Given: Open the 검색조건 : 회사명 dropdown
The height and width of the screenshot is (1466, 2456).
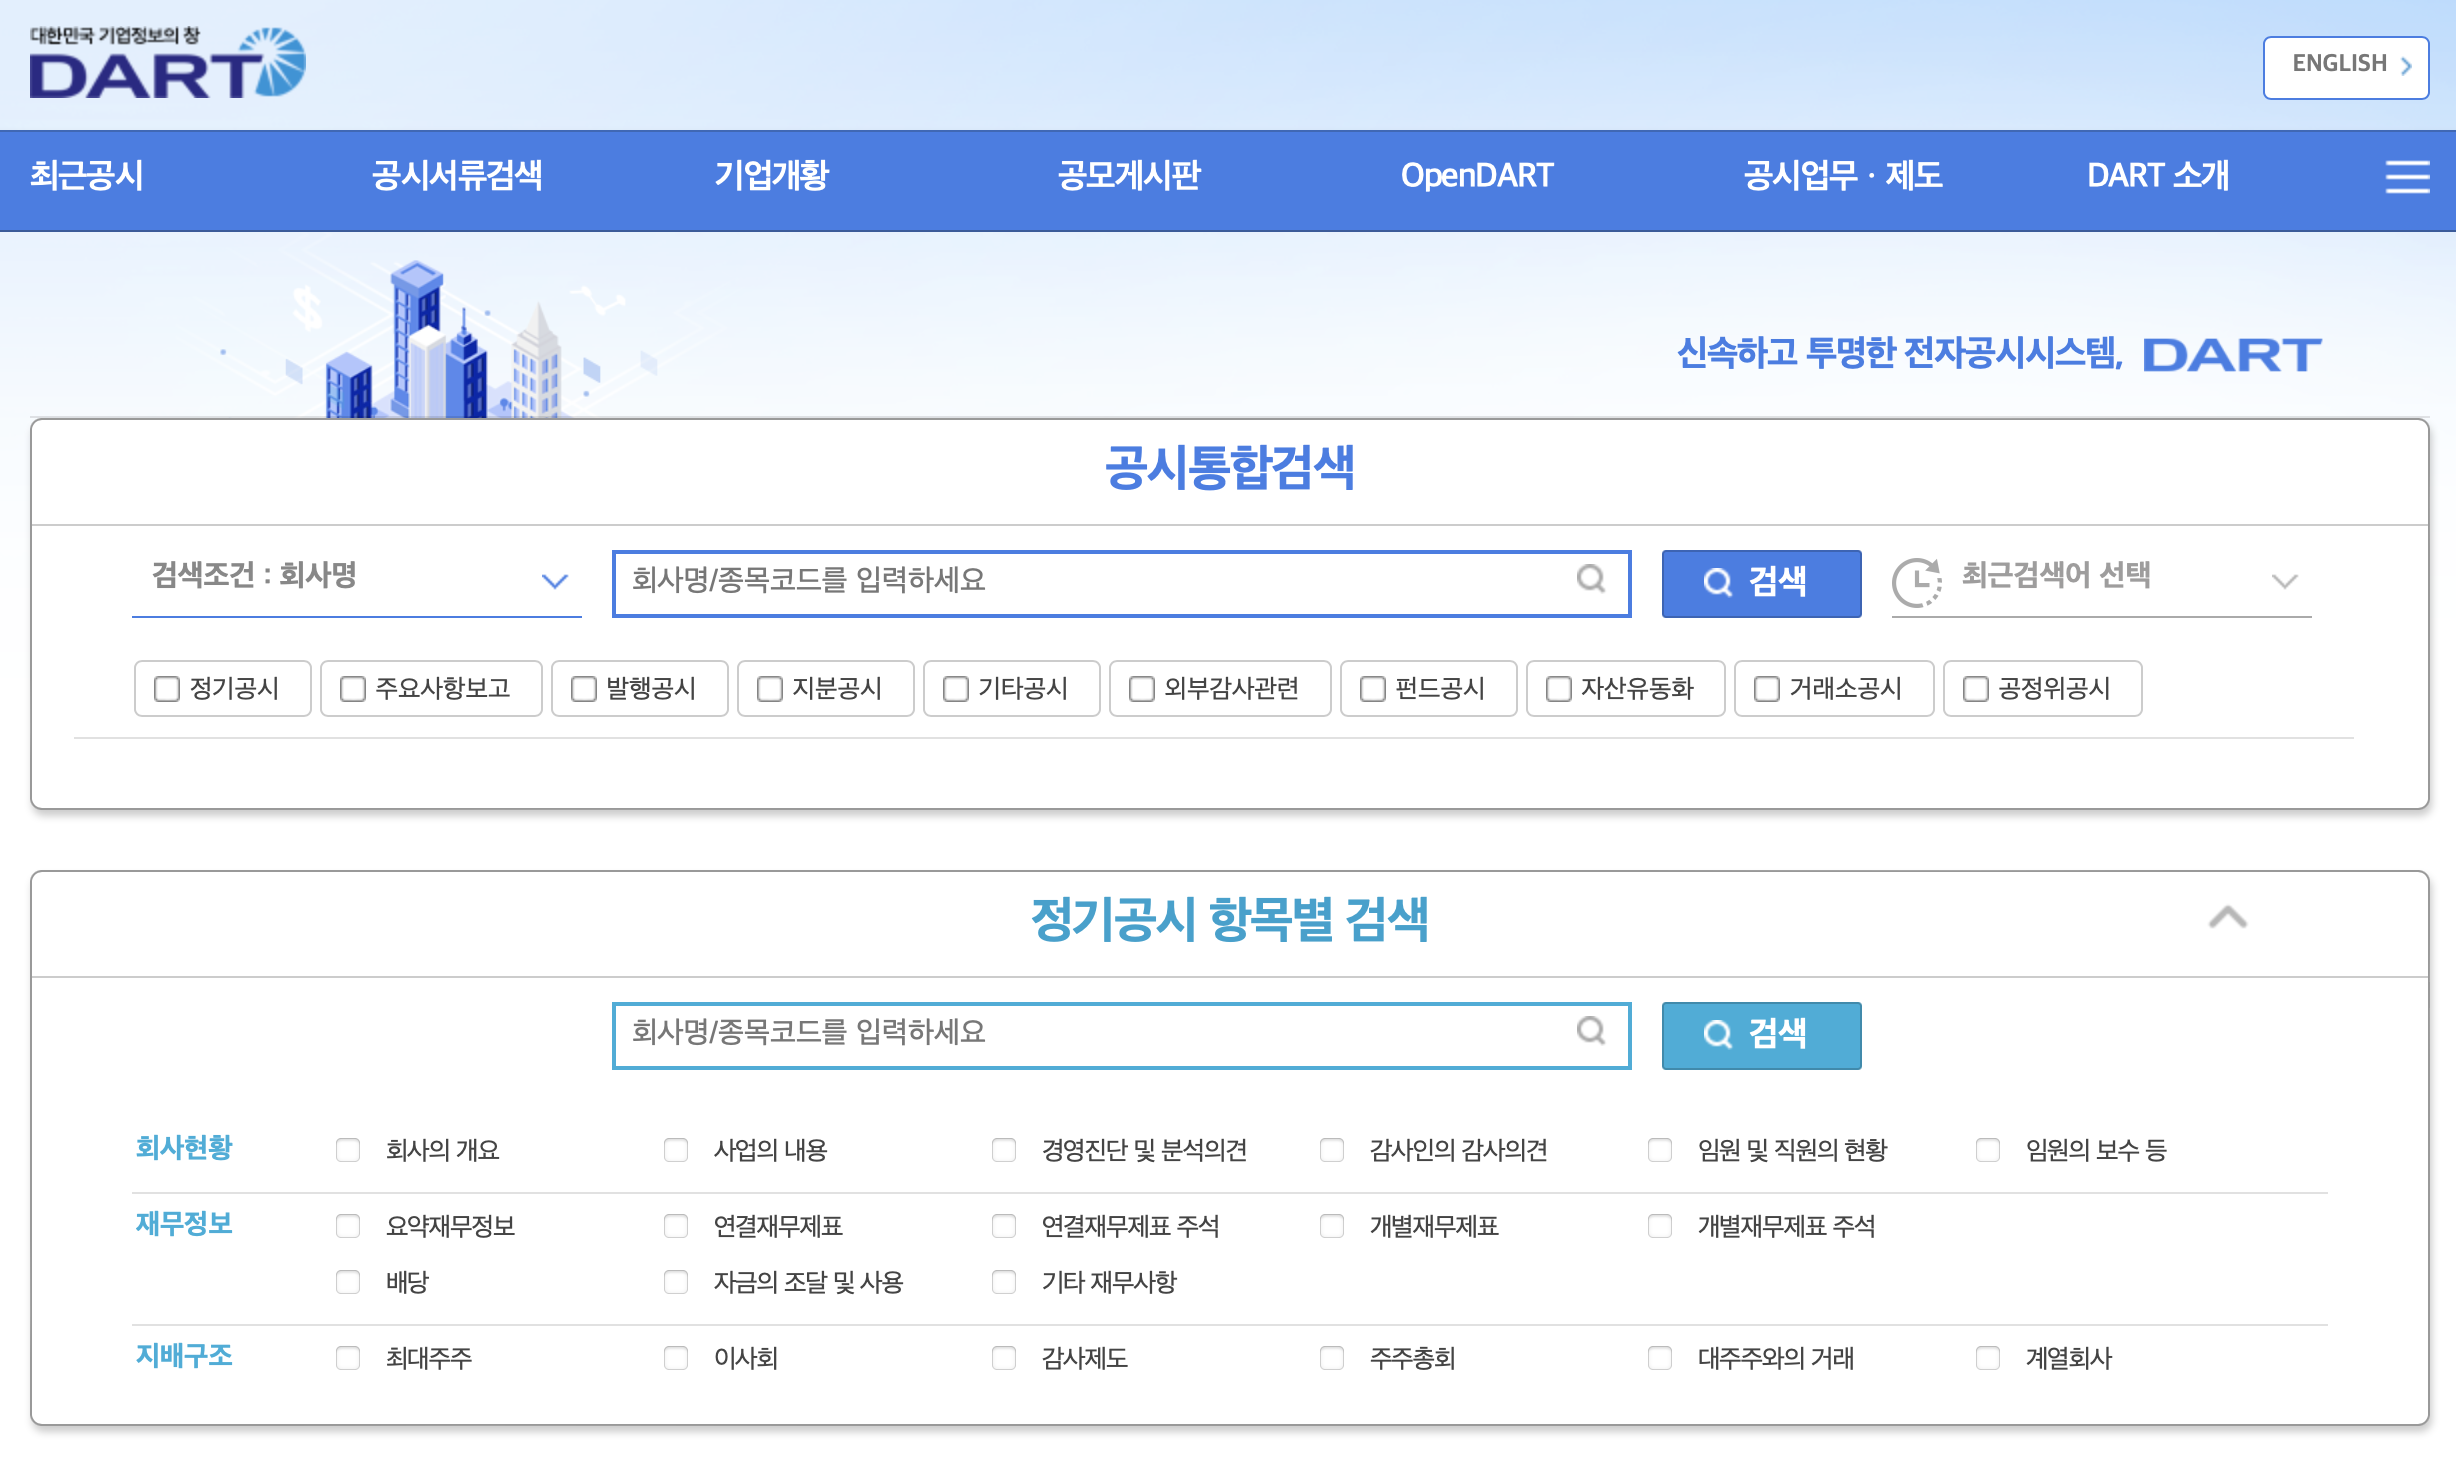Looking at the screenshot, I should pos(357,581).
